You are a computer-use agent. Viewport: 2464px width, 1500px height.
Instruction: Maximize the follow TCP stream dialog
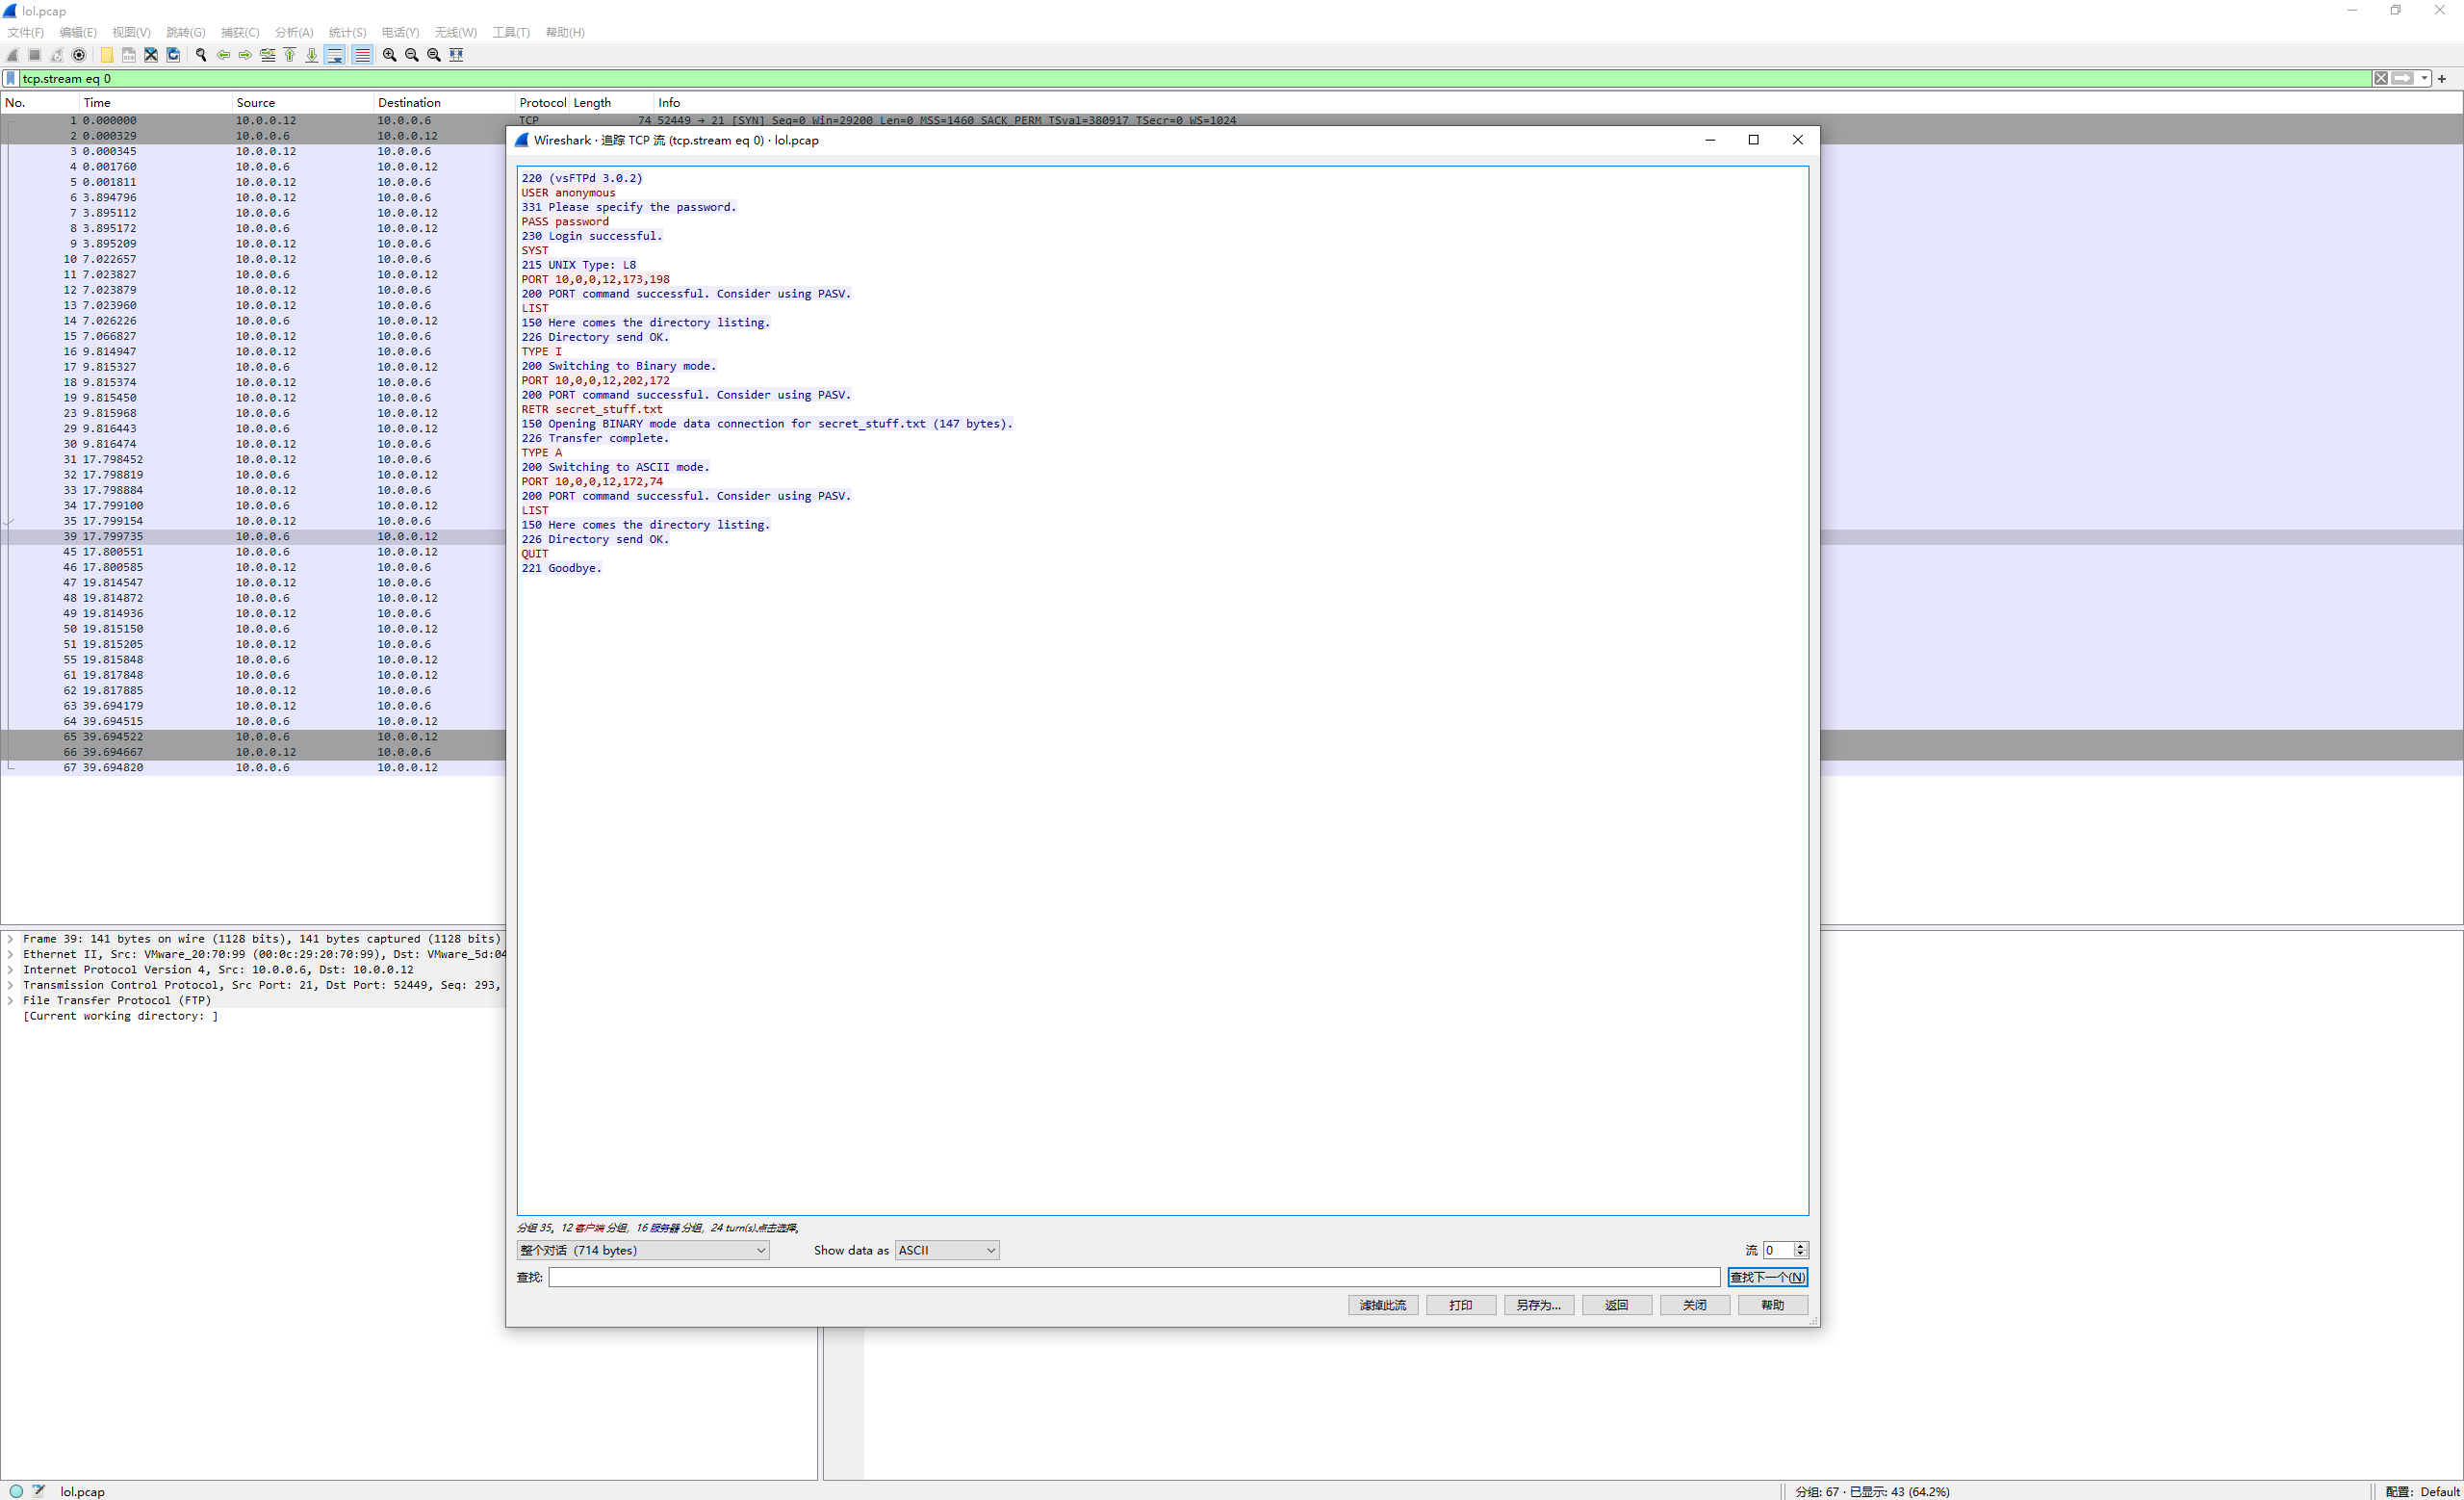click(x=1753, y=140)
